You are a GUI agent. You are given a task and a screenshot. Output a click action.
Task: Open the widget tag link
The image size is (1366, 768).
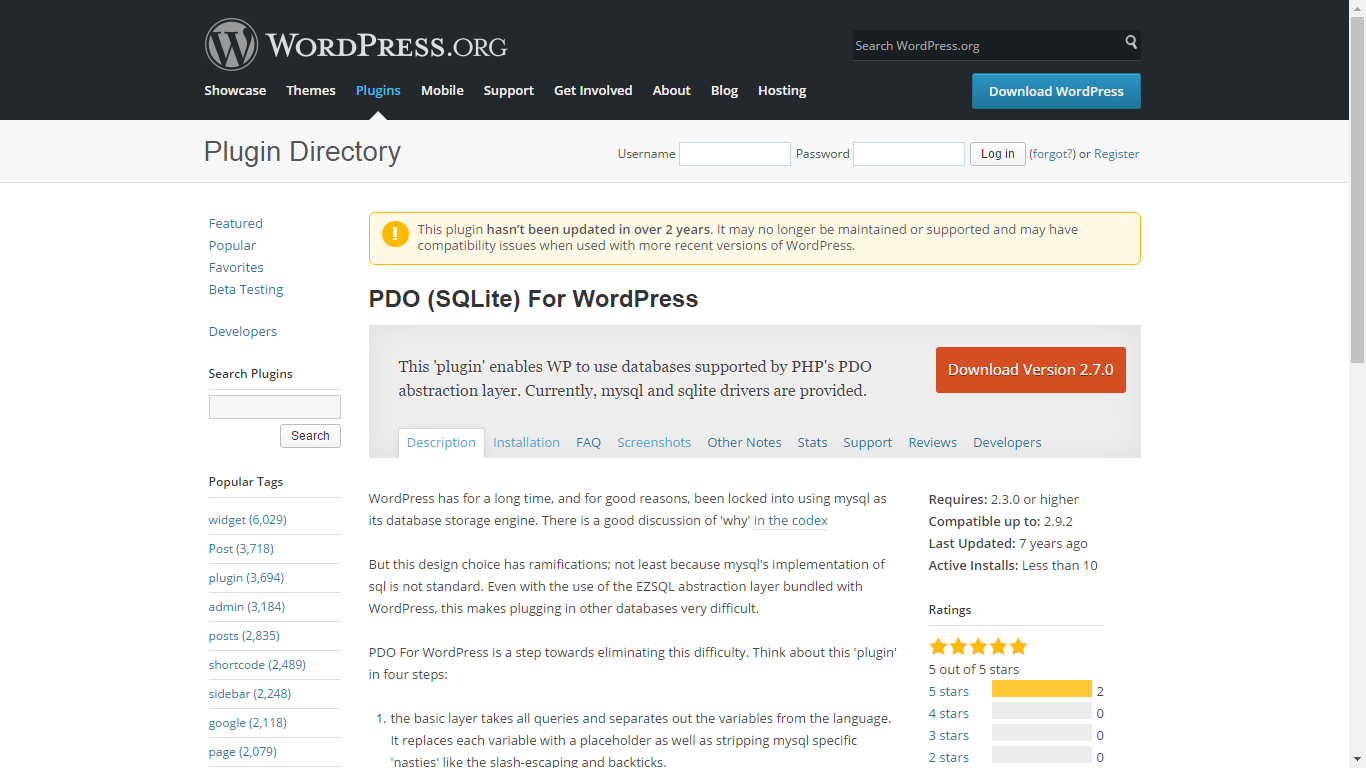tap(248, 520)
